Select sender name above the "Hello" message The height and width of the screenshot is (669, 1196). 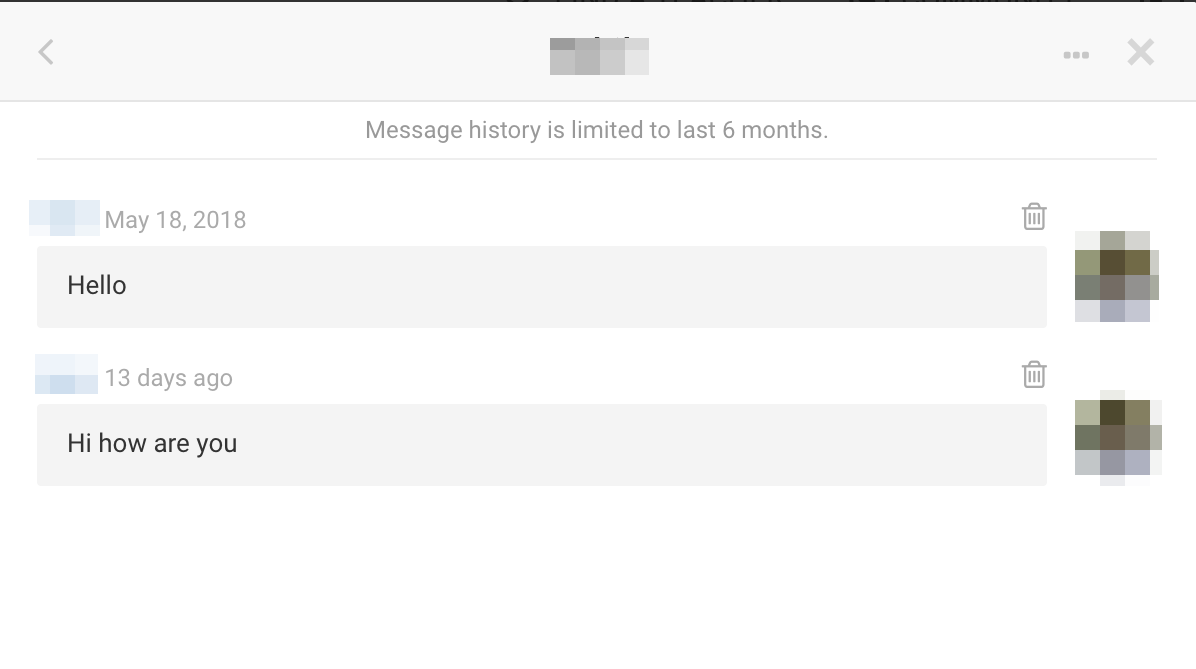pos(65,218)
